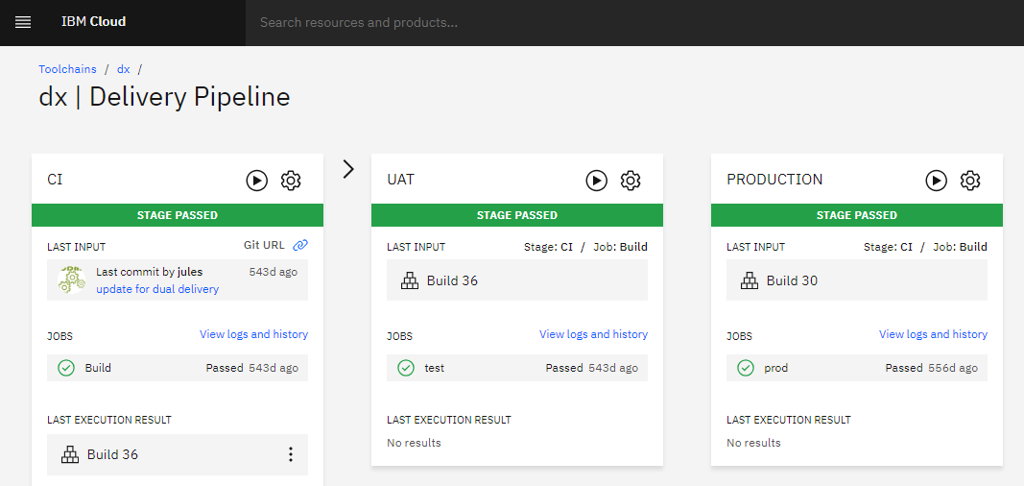Open UAT stage configuration gear
1024x486 pixels.
(630, 180)
